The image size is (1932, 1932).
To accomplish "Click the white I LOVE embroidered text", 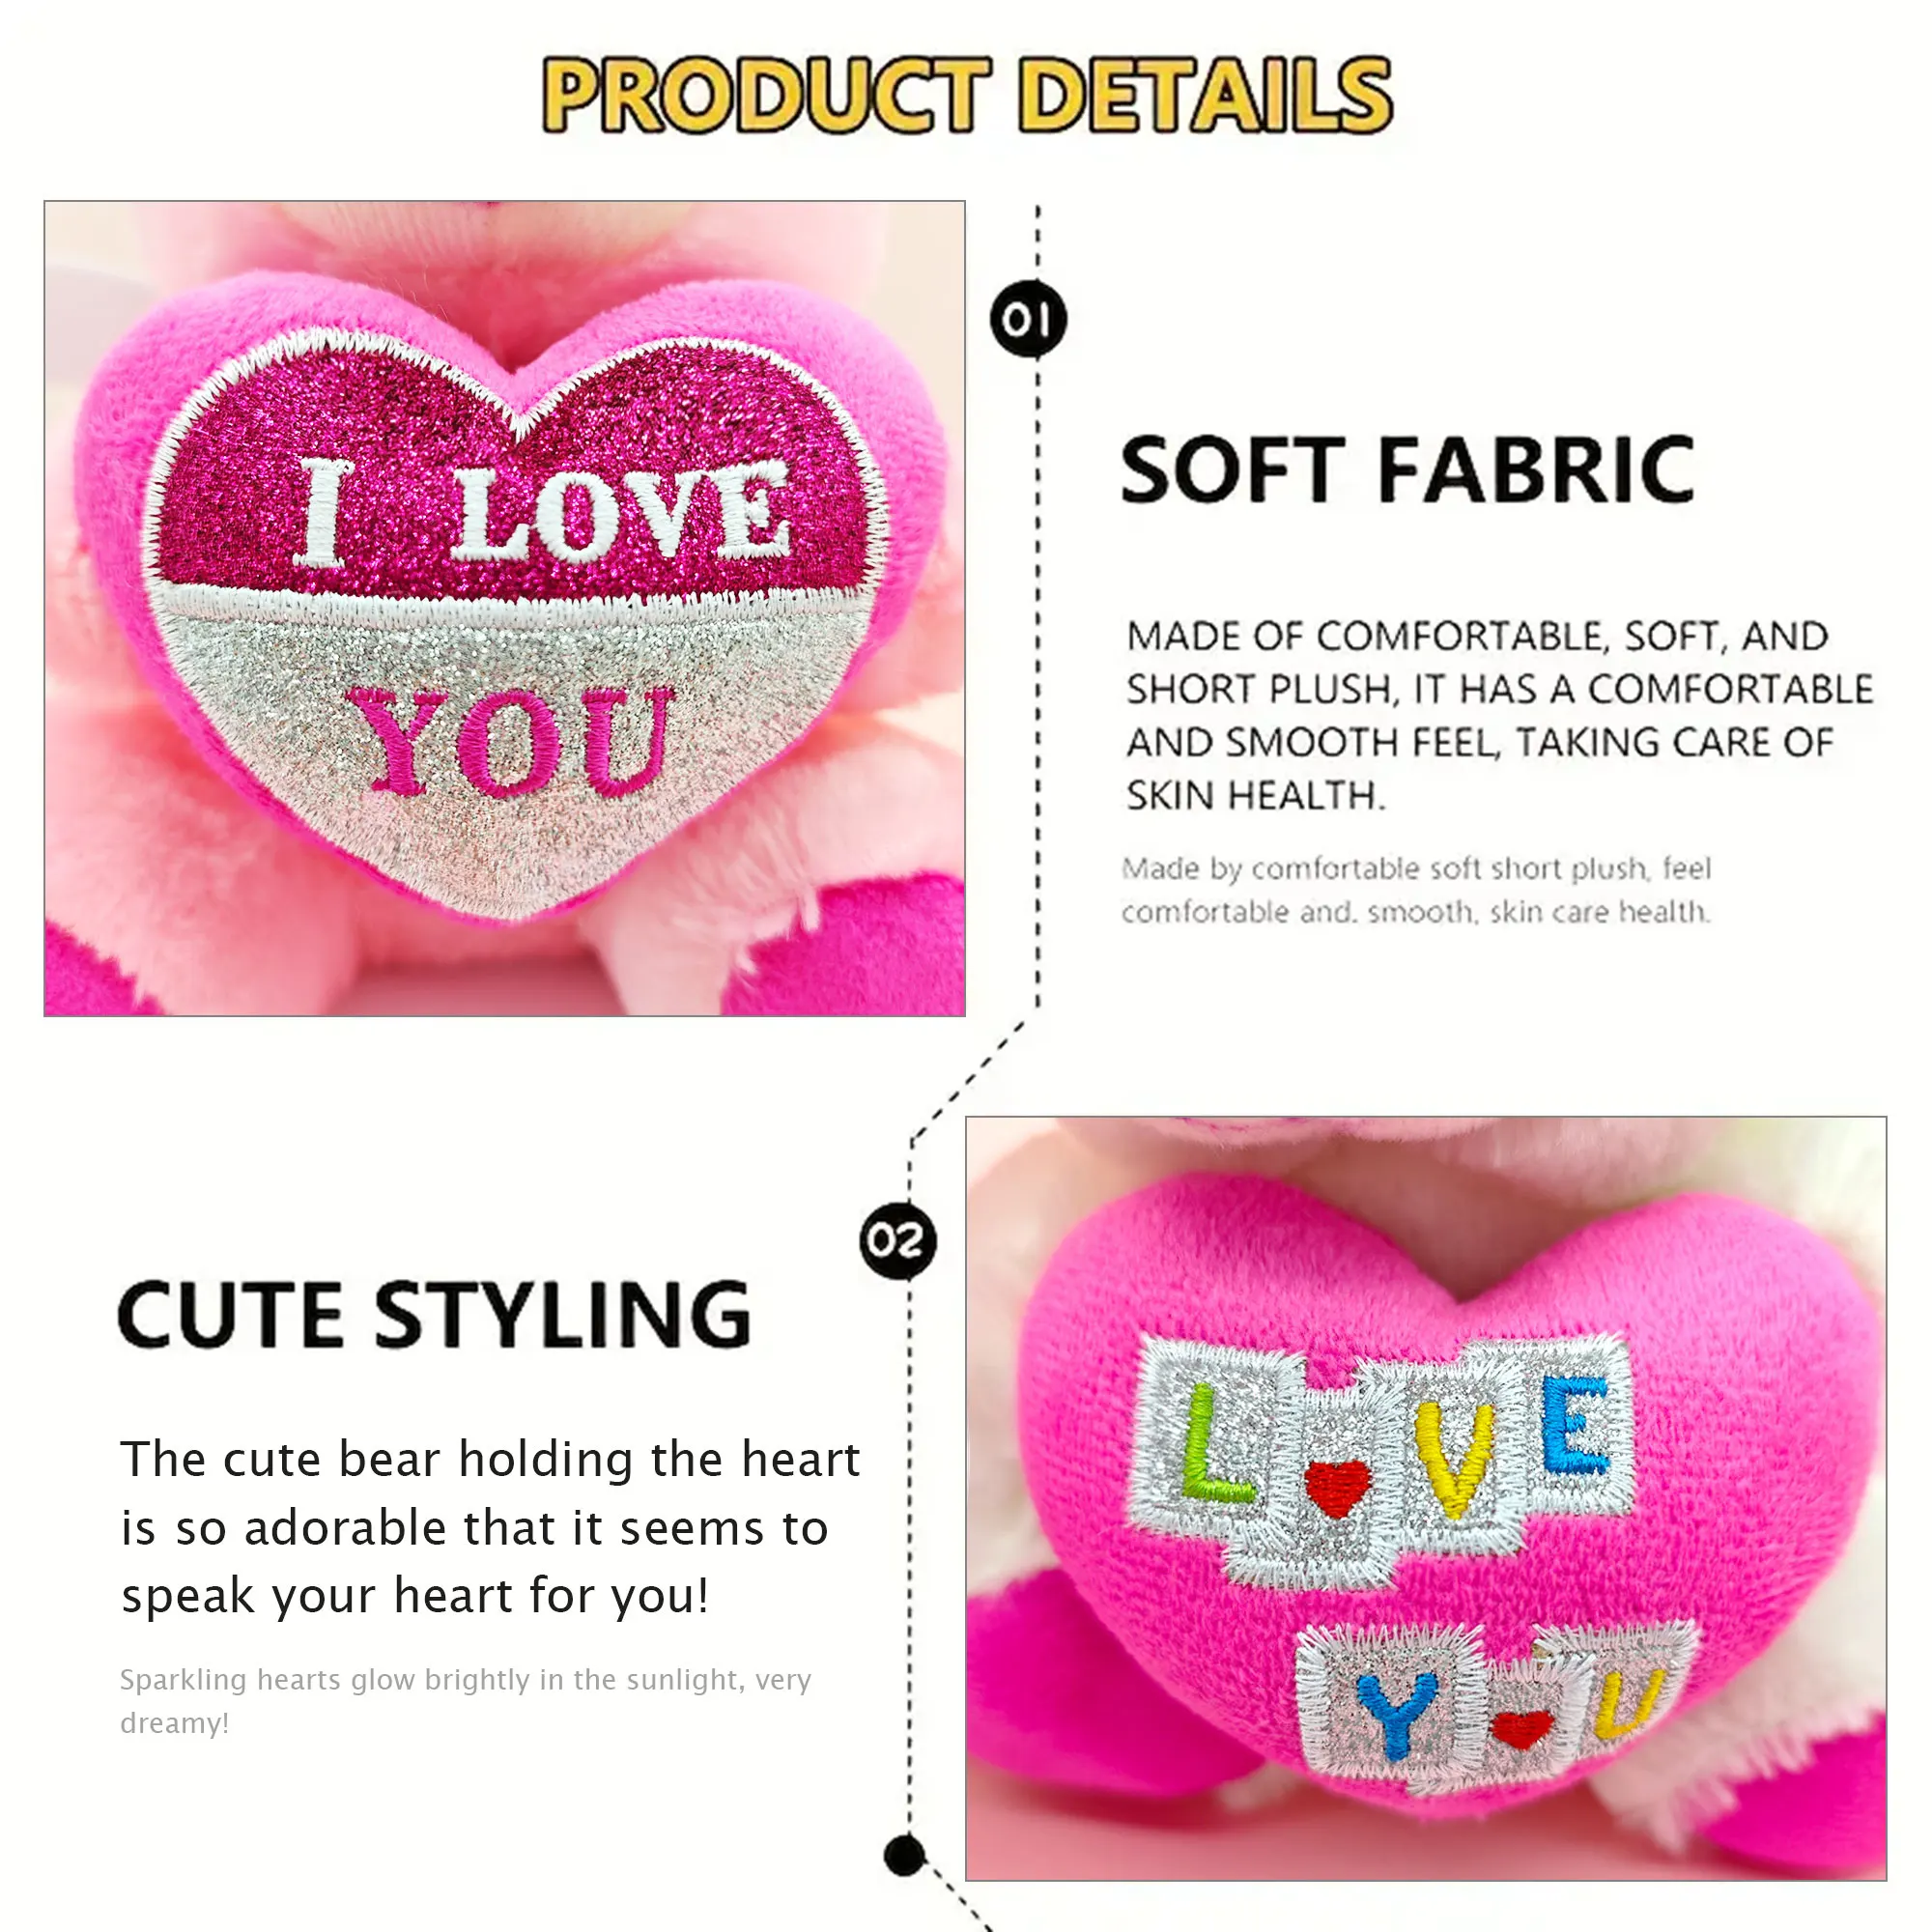I will (545, 513).
